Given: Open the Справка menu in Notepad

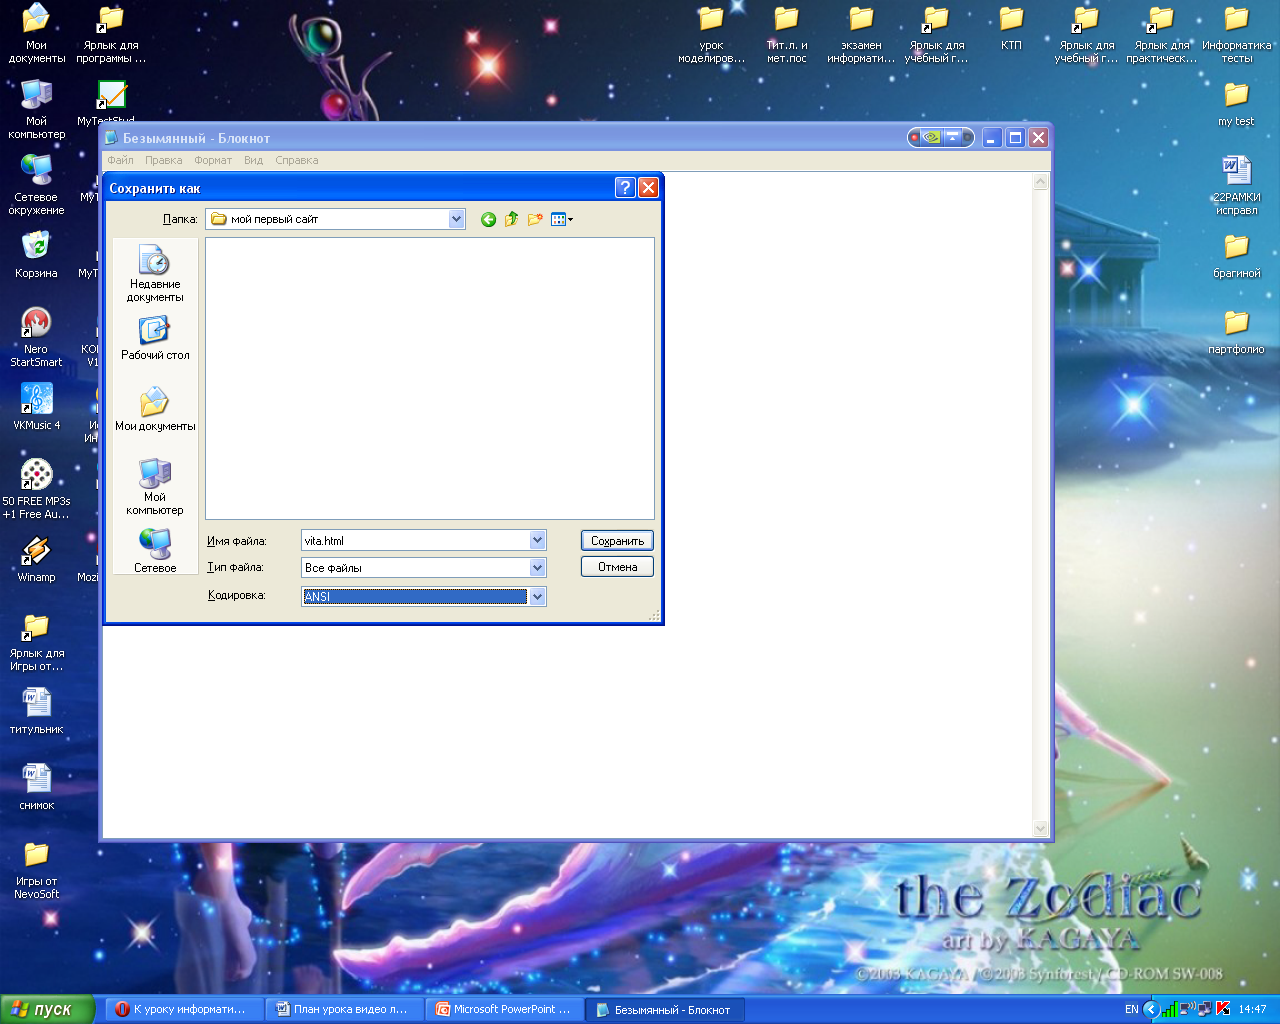Looking at the screenshot, I should point(297,160).
